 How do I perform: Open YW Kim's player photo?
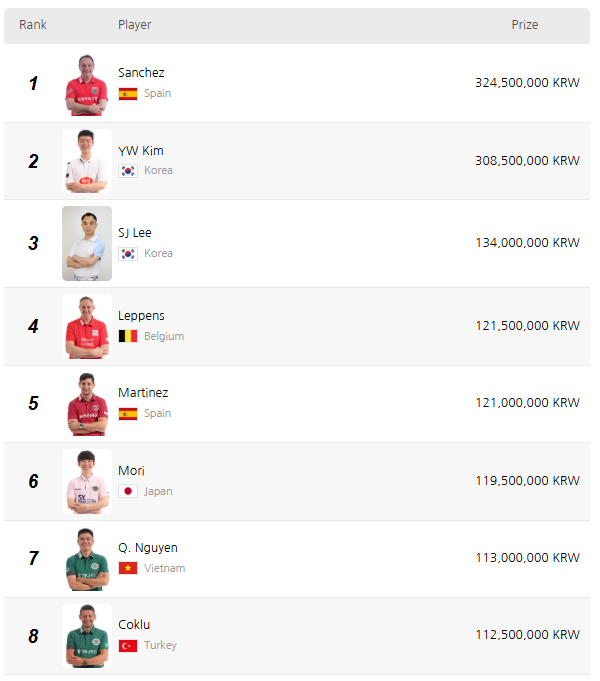(87, 161)
